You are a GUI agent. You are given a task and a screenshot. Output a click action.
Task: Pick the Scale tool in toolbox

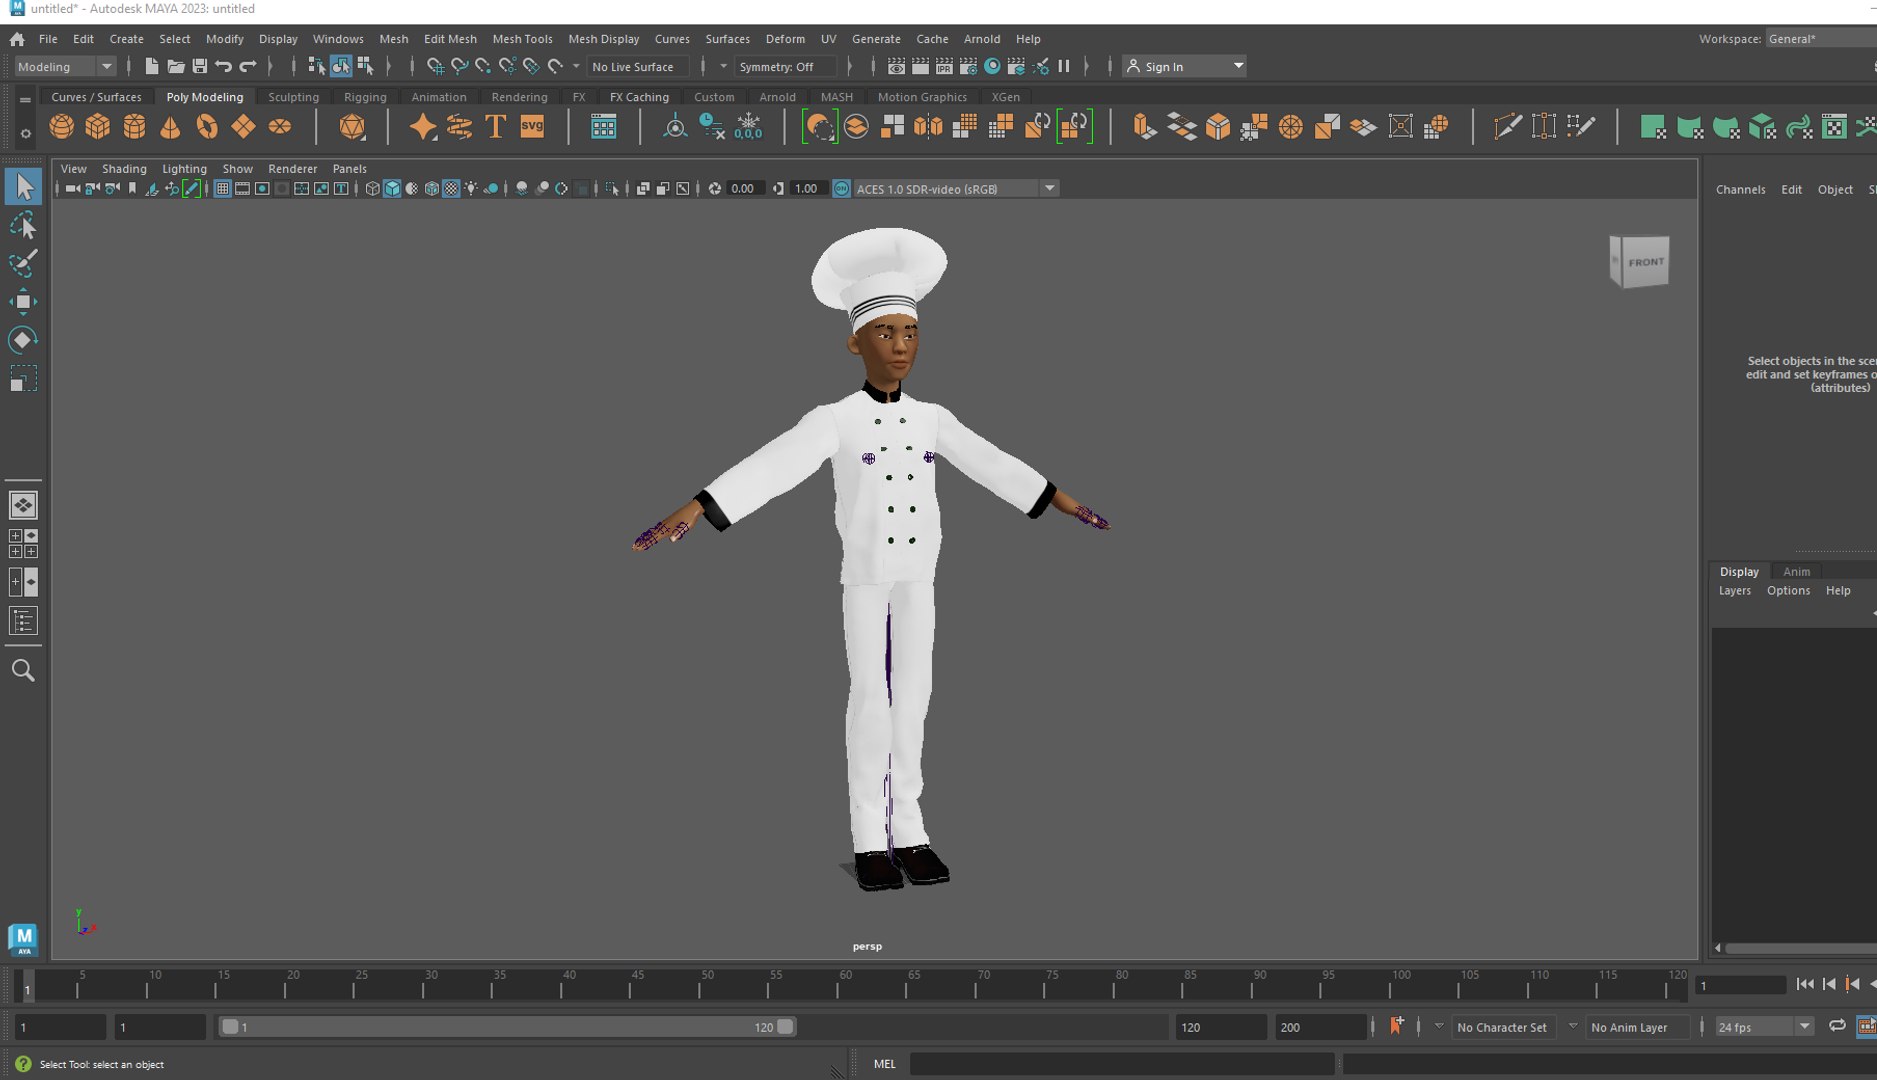click(23, 379)
